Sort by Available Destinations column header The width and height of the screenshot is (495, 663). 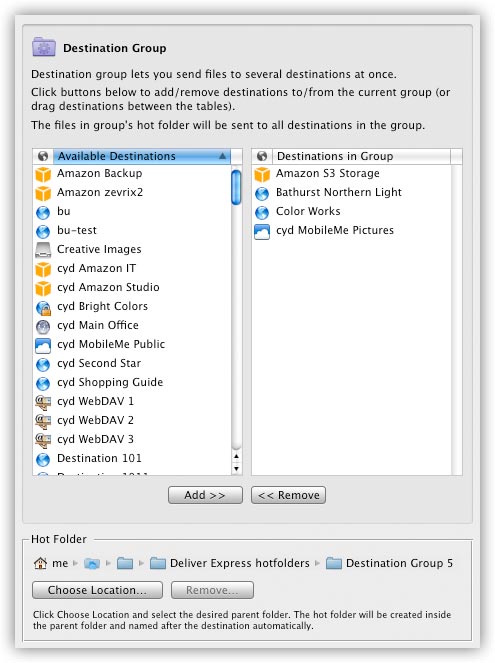(x=142, y=156)
